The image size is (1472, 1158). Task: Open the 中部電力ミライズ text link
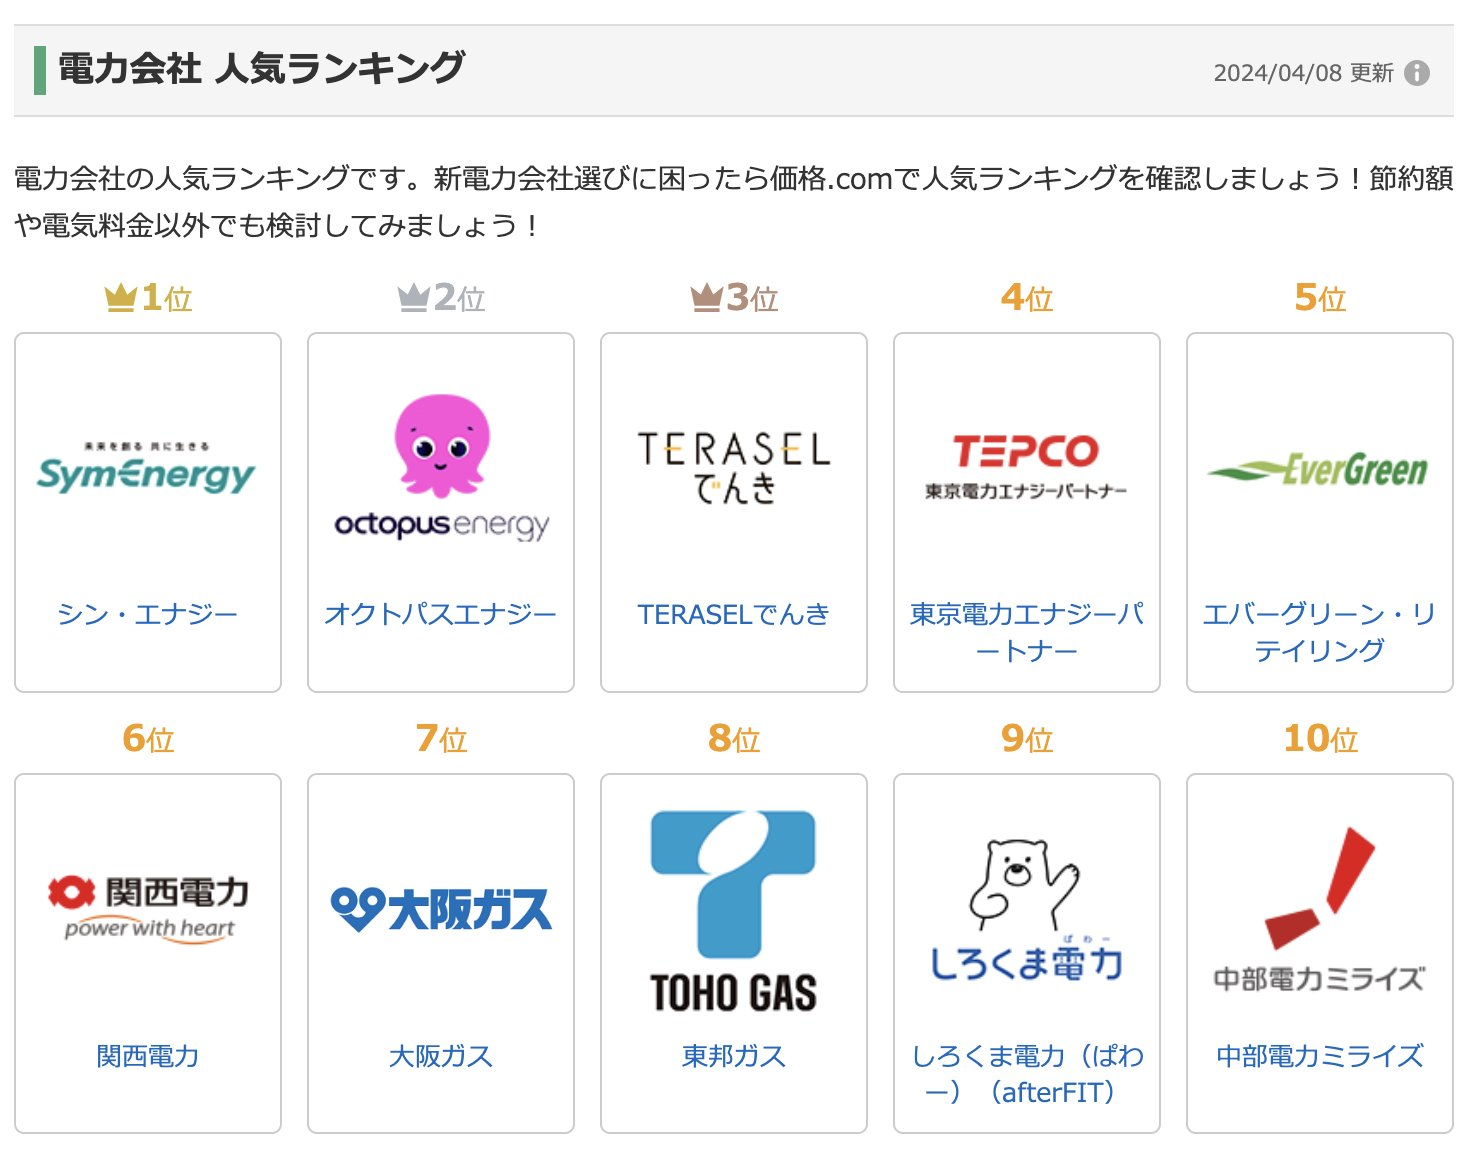[x=1319, y=1056]
